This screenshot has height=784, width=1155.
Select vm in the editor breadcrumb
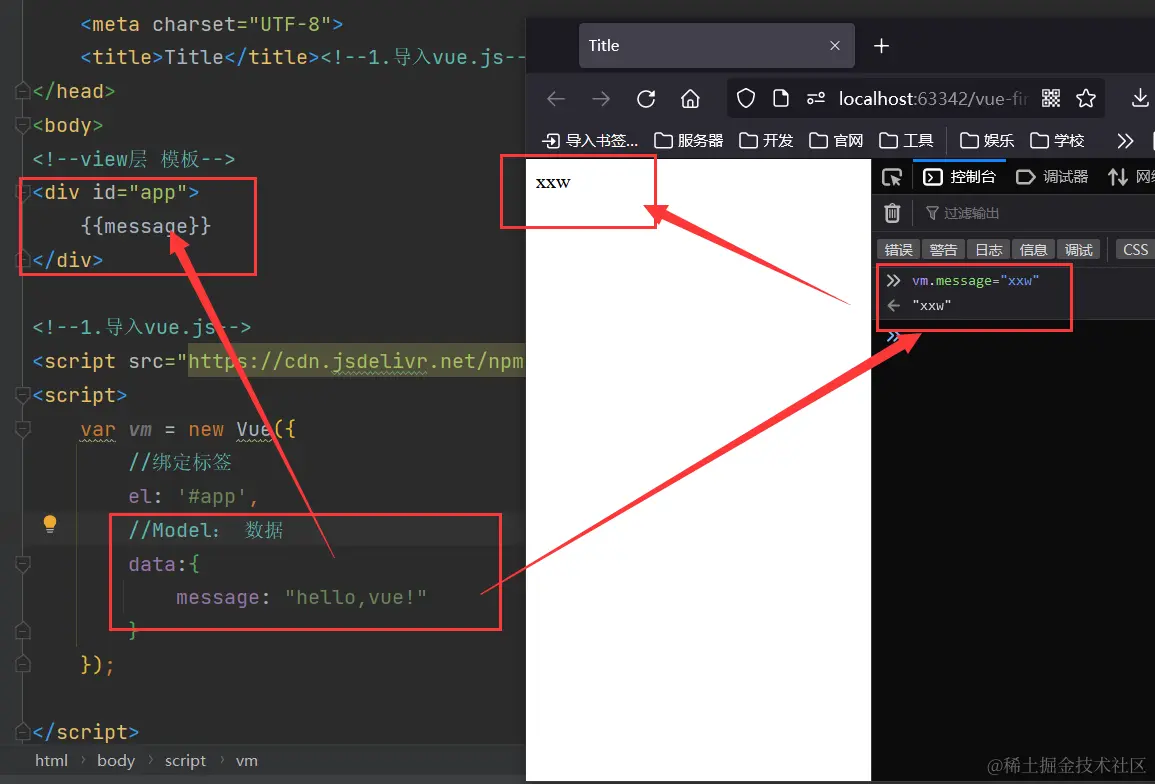point(247,760)
